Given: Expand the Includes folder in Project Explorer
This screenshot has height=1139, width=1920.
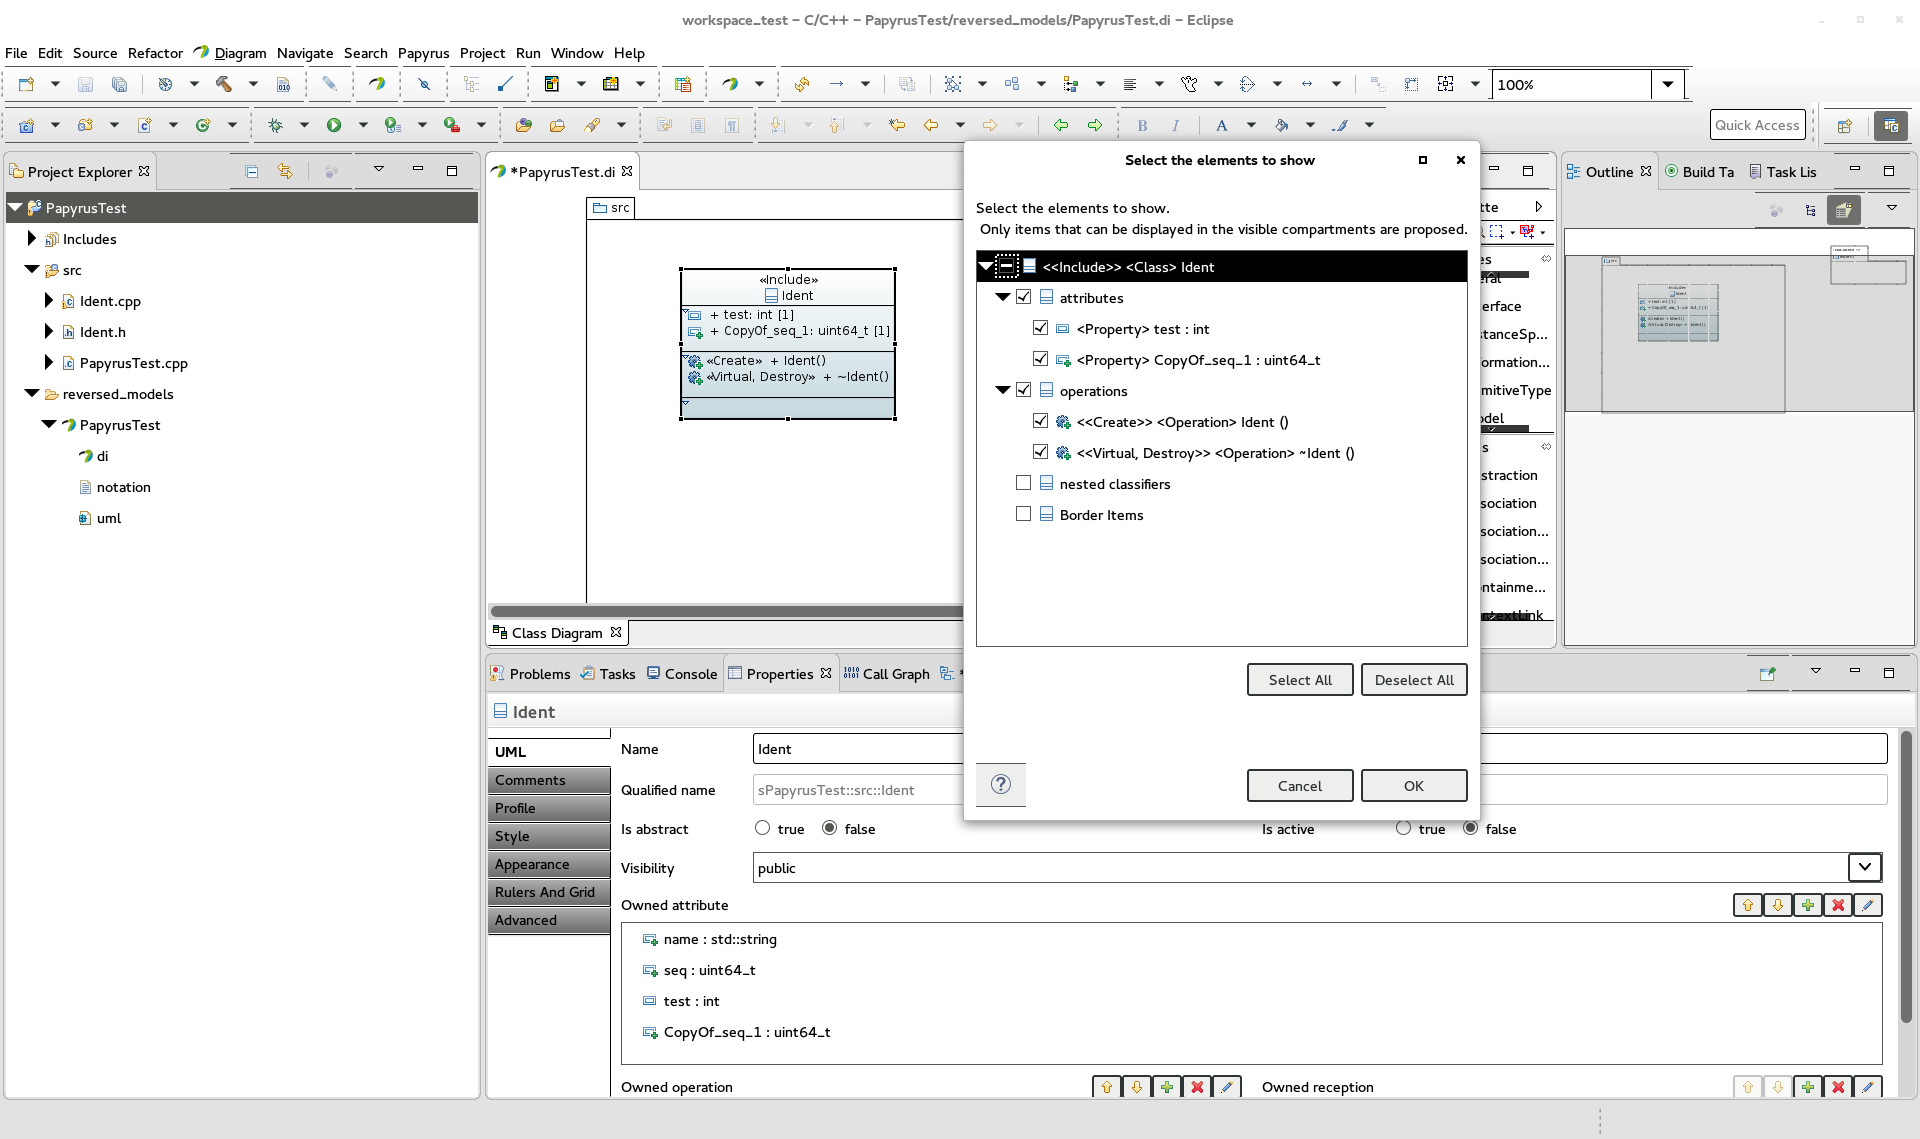Looking at the screenshot, I should [x=31, y=238].
